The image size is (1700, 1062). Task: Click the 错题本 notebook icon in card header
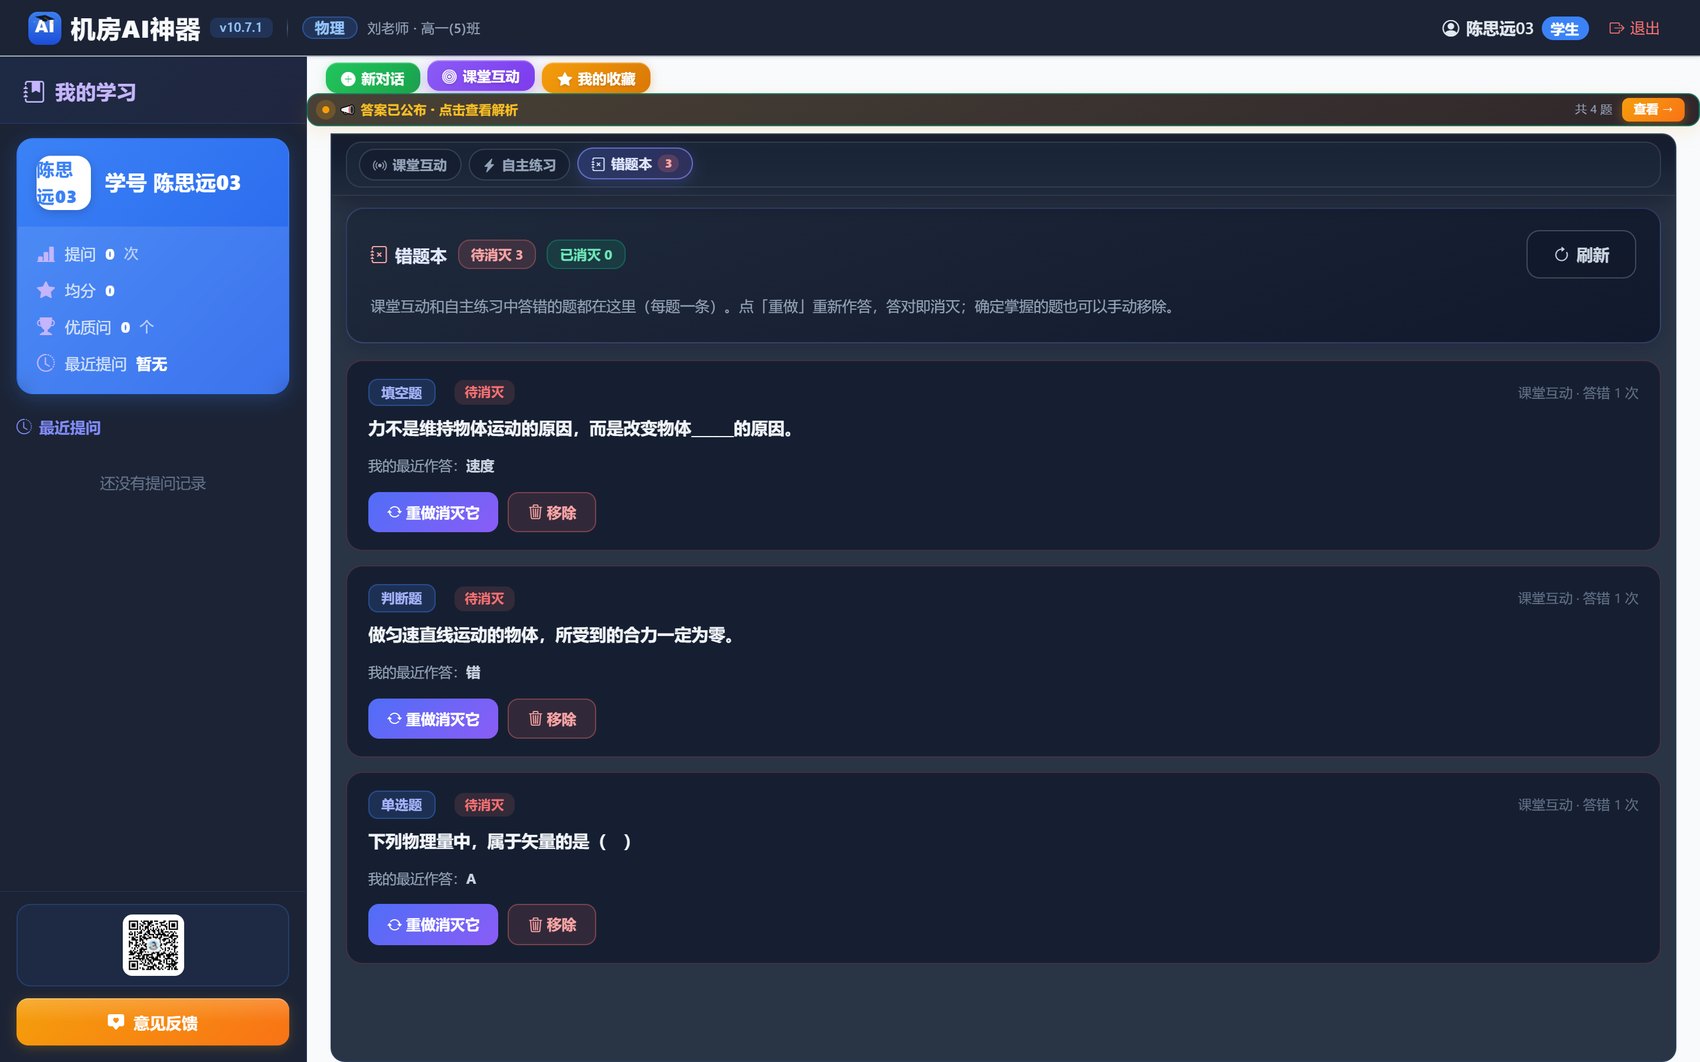click(x=379, y=255)
